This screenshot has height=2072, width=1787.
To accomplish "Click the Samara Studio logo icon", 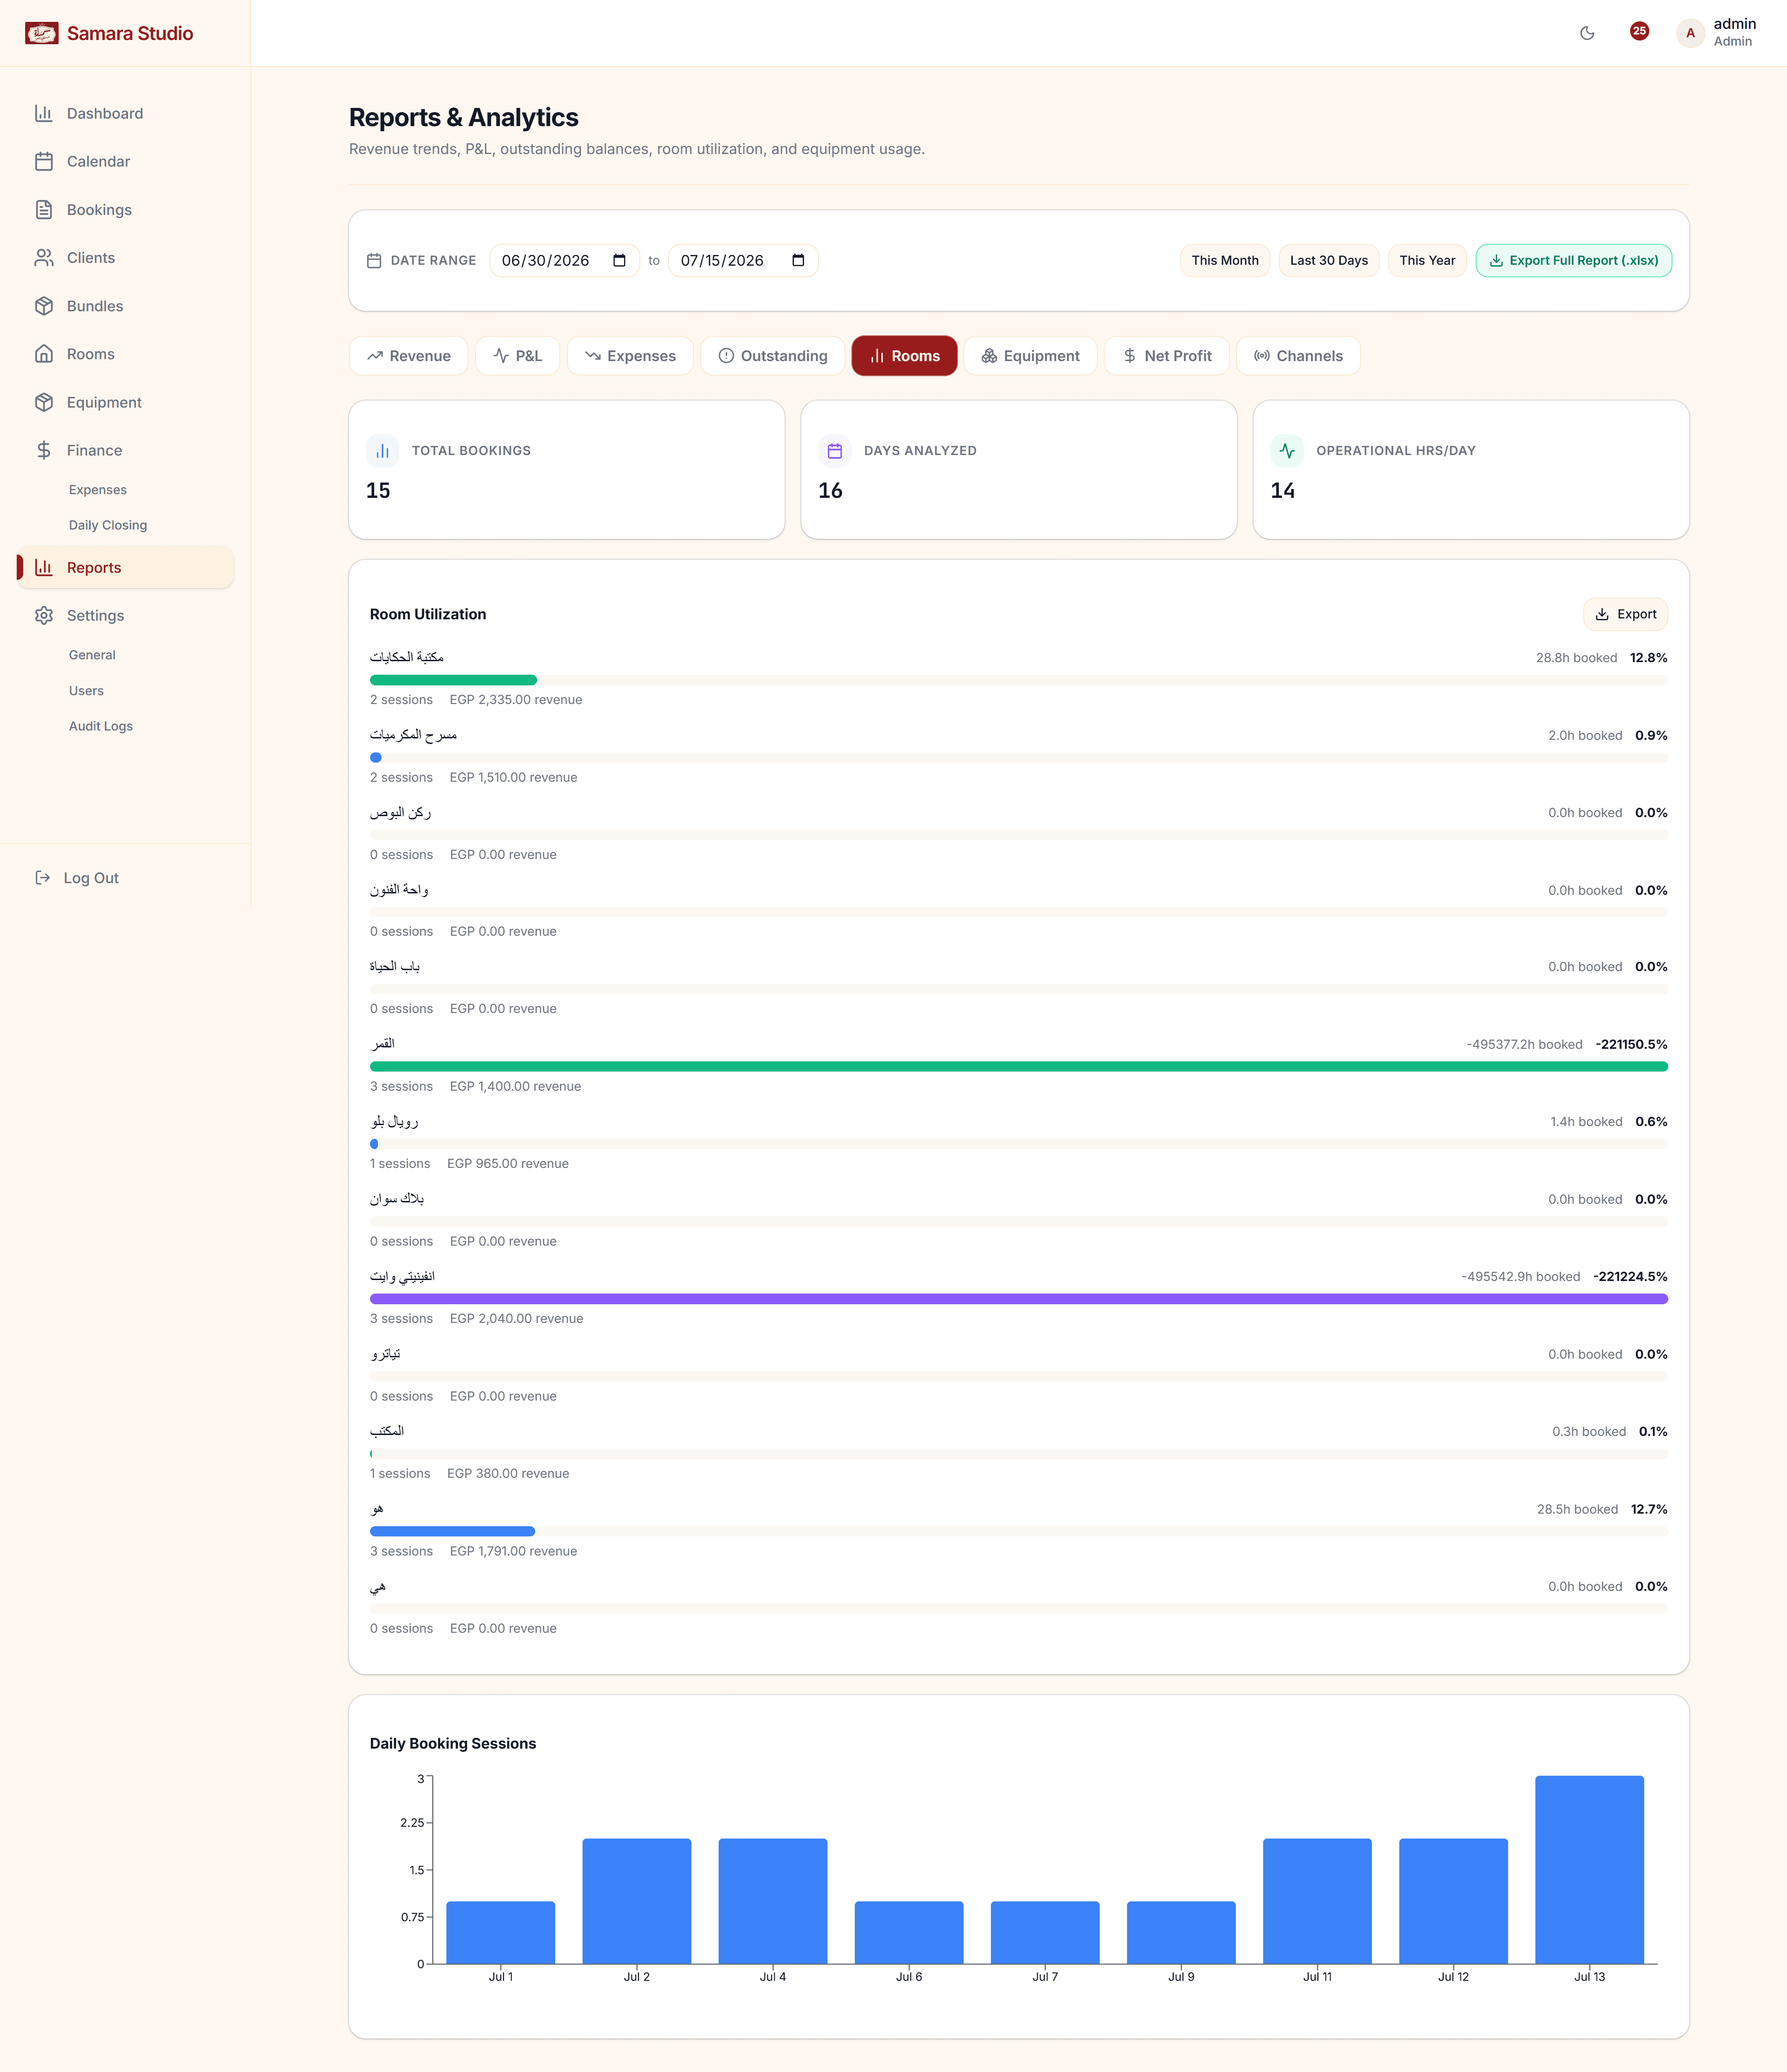I will tap(42, 33).
